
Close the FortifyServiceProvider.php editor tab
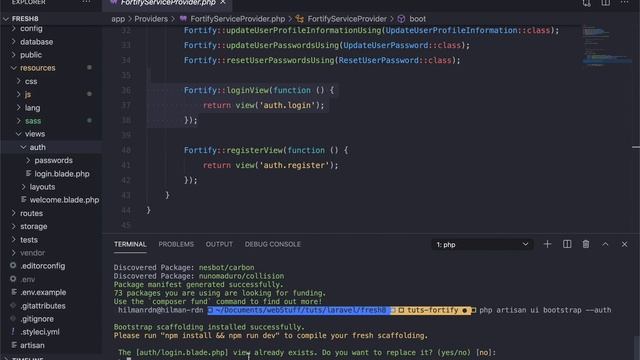coord(223,2)
